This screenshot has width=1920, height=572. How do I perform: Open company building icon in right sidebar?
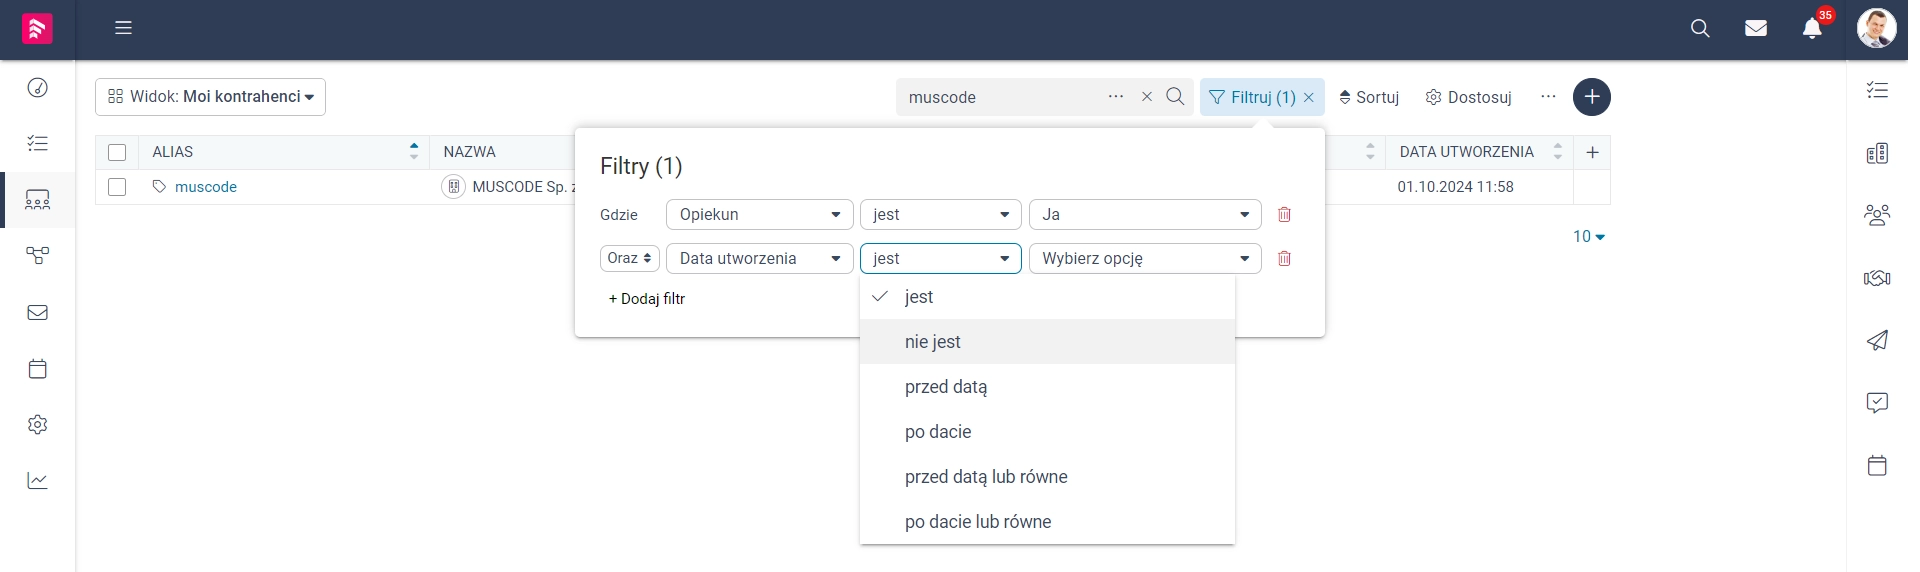(x=1877, y=153)
